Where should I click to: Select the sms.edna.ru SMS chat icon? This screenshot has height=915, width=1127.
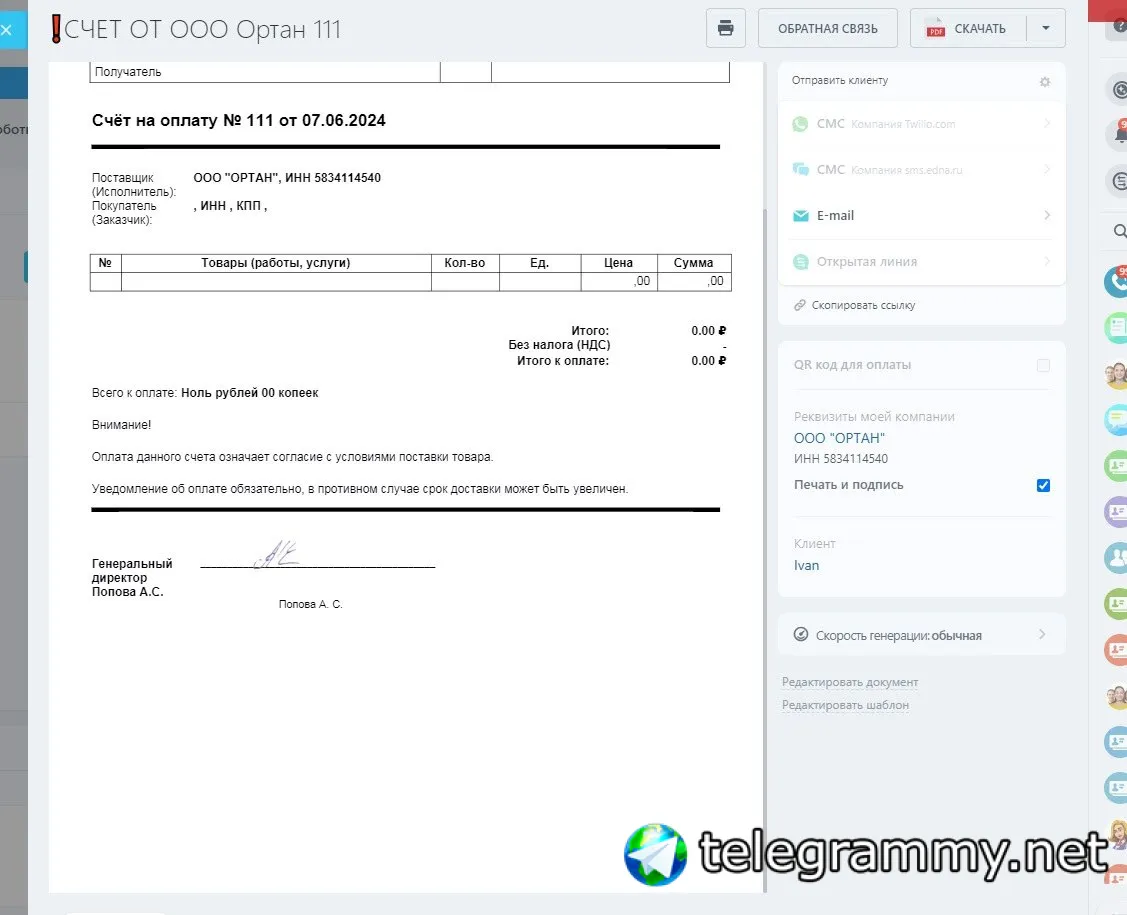click(x=800, y=170)
